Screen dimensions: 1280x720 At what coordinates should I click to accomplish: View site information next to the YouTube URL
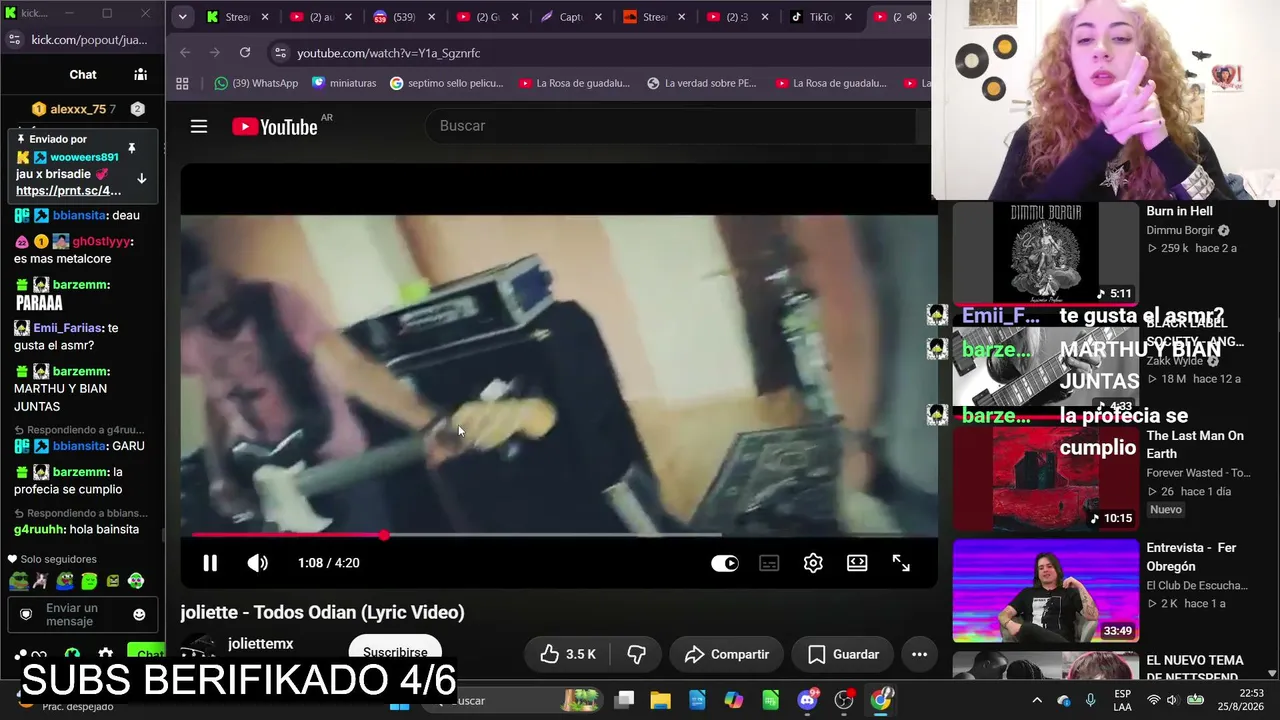tap(280, 53)
